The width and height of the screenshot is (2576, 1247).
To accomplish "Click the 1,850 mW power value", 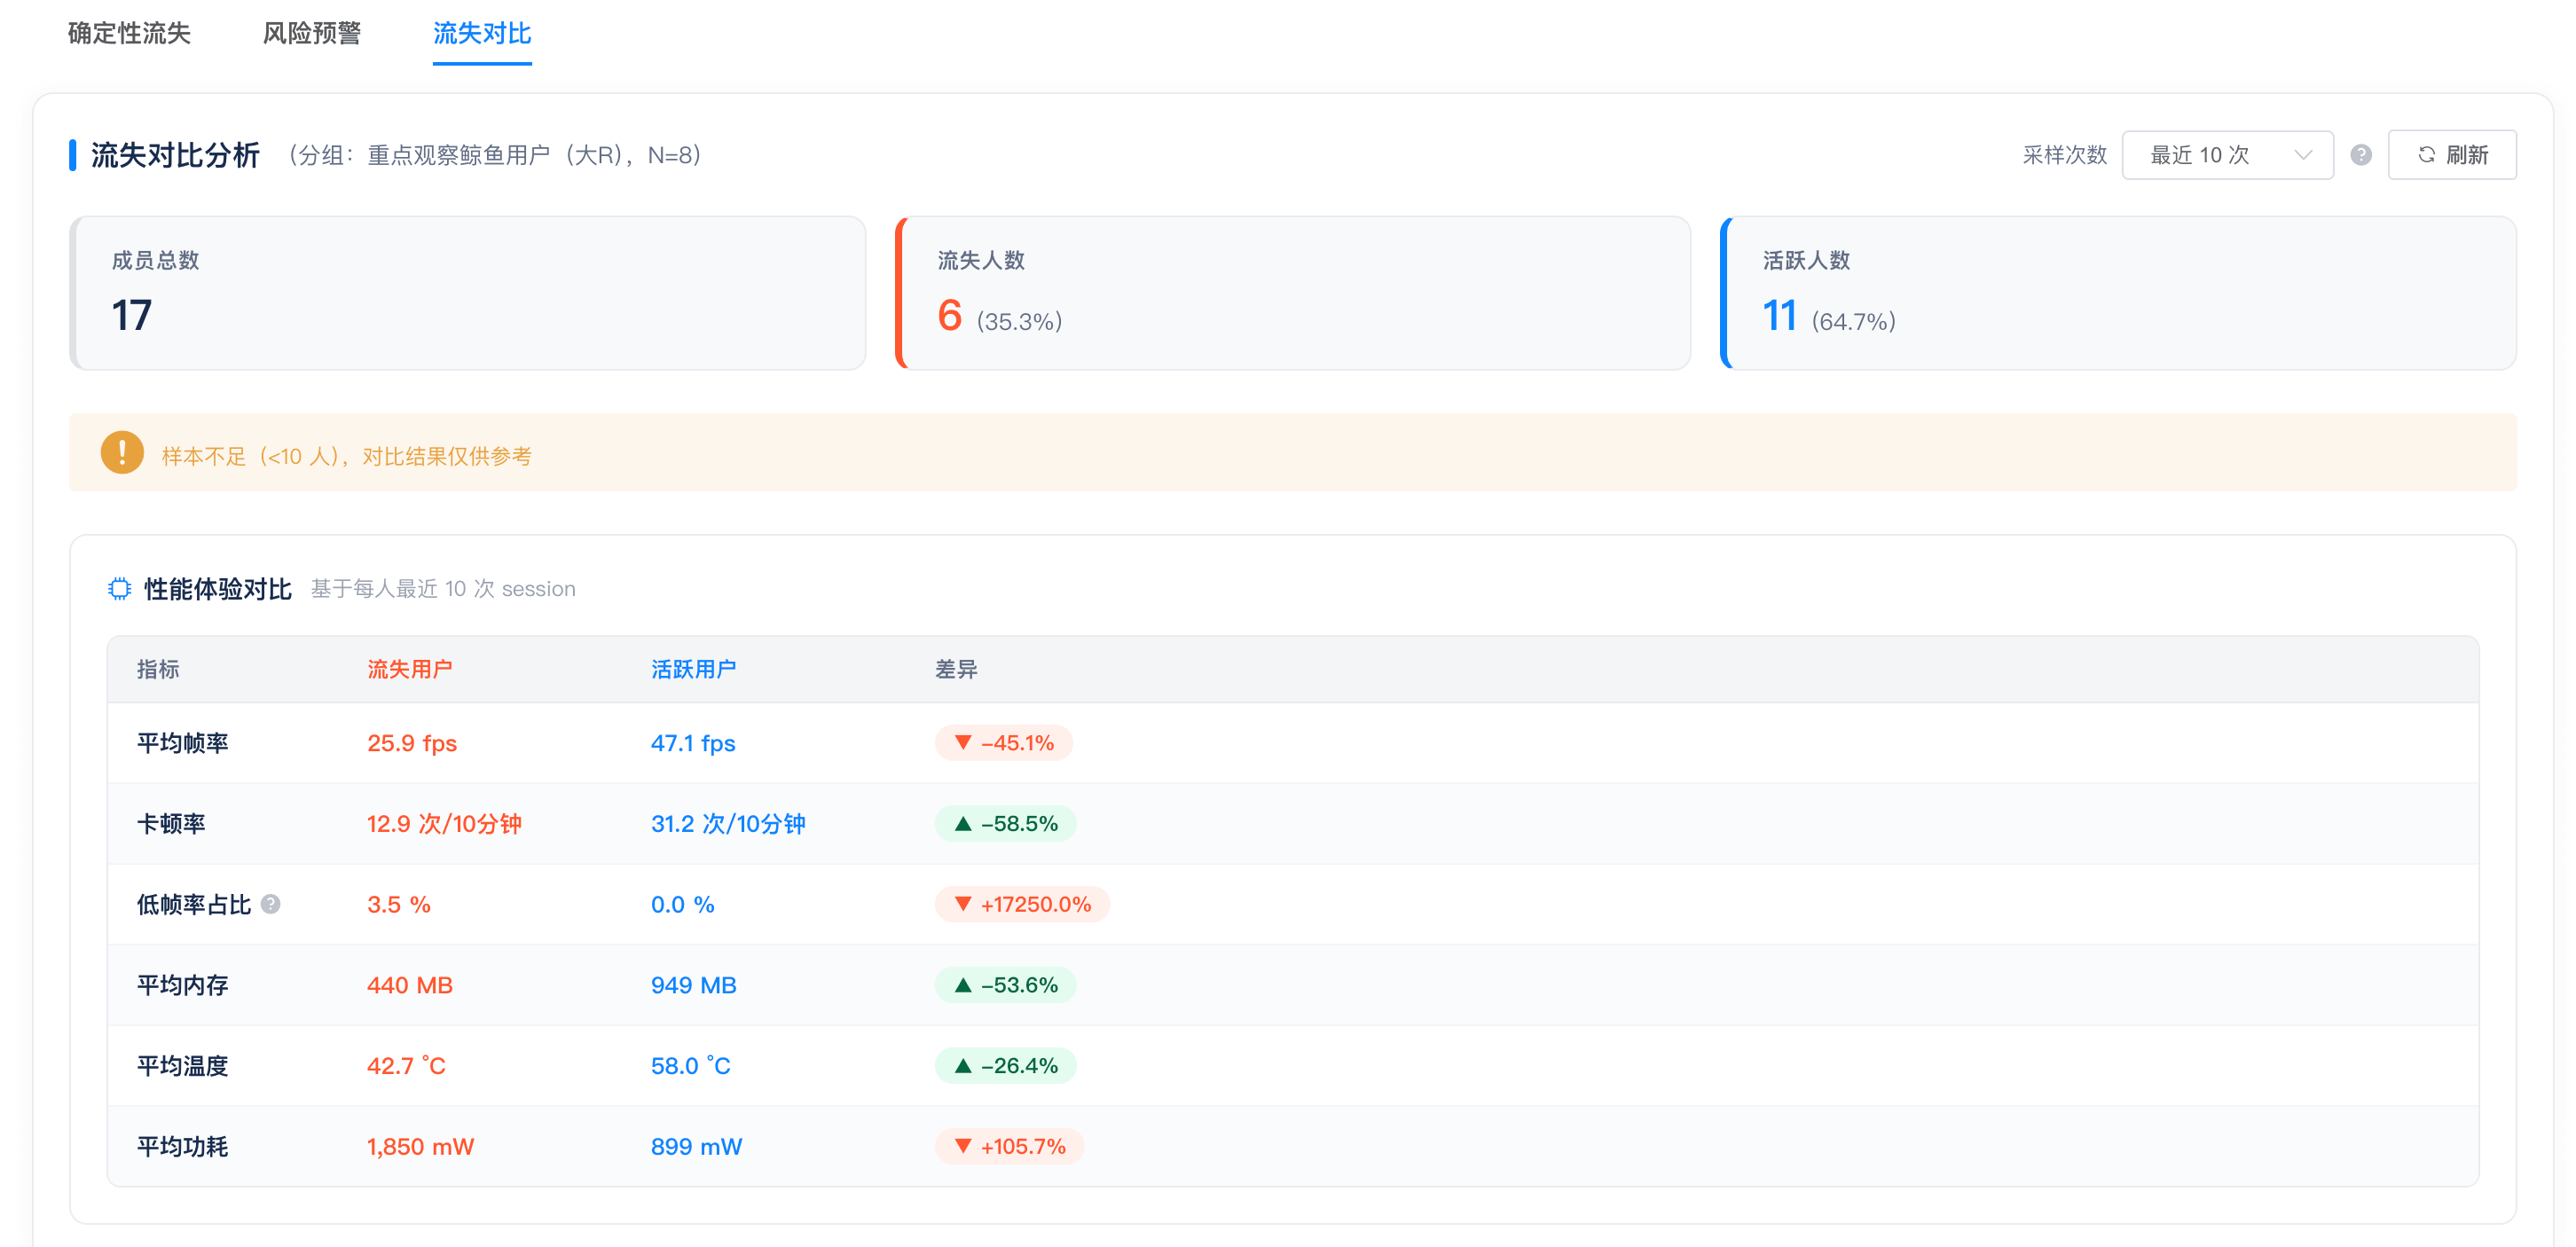I will [421, 1147].
